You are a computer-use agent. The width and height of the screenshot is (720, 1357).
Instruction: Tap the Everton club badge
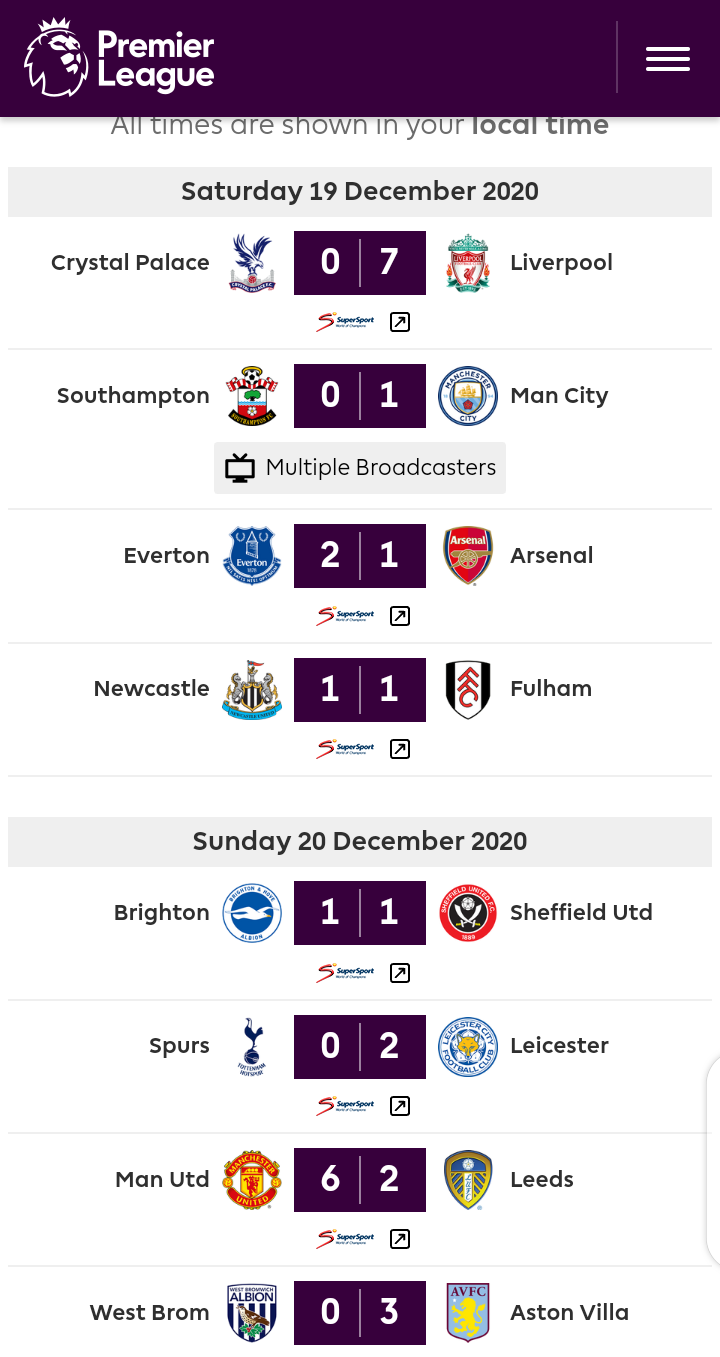click(x=252, y=556)
